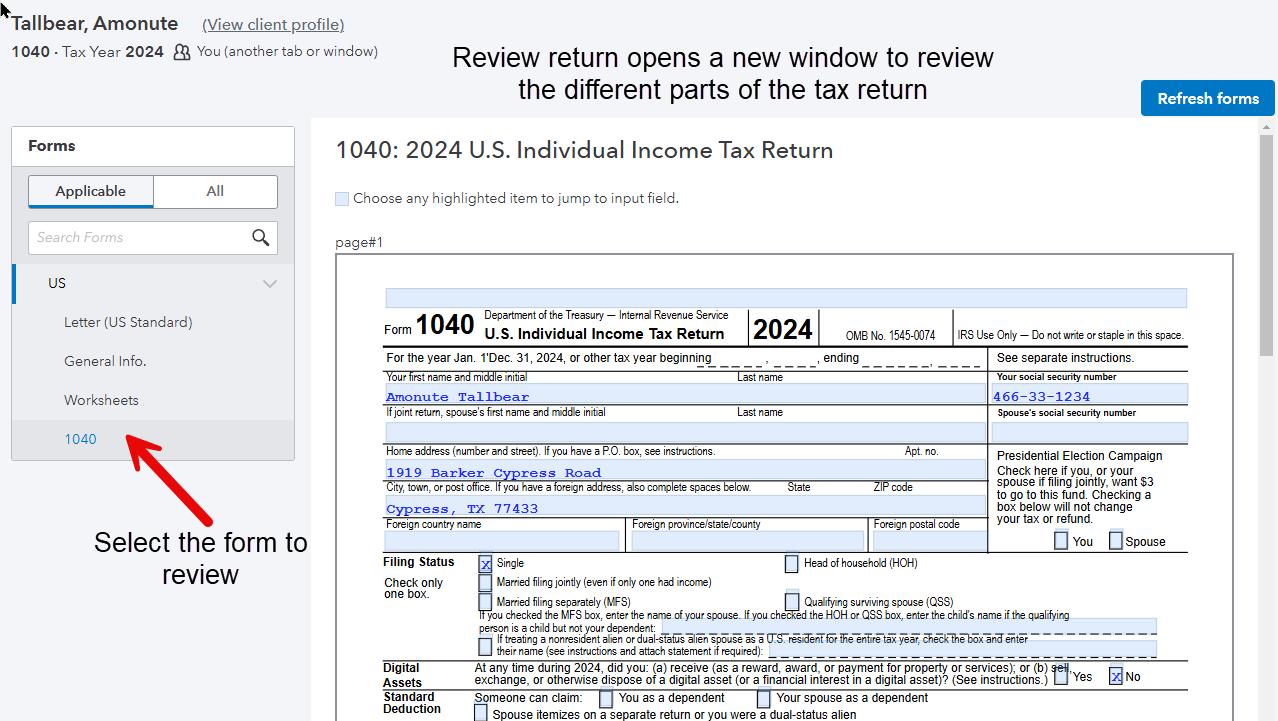The height and width of the screenshot is (721, 1278).
Task: Select US in the forms tree
Action: click(57, 283)
